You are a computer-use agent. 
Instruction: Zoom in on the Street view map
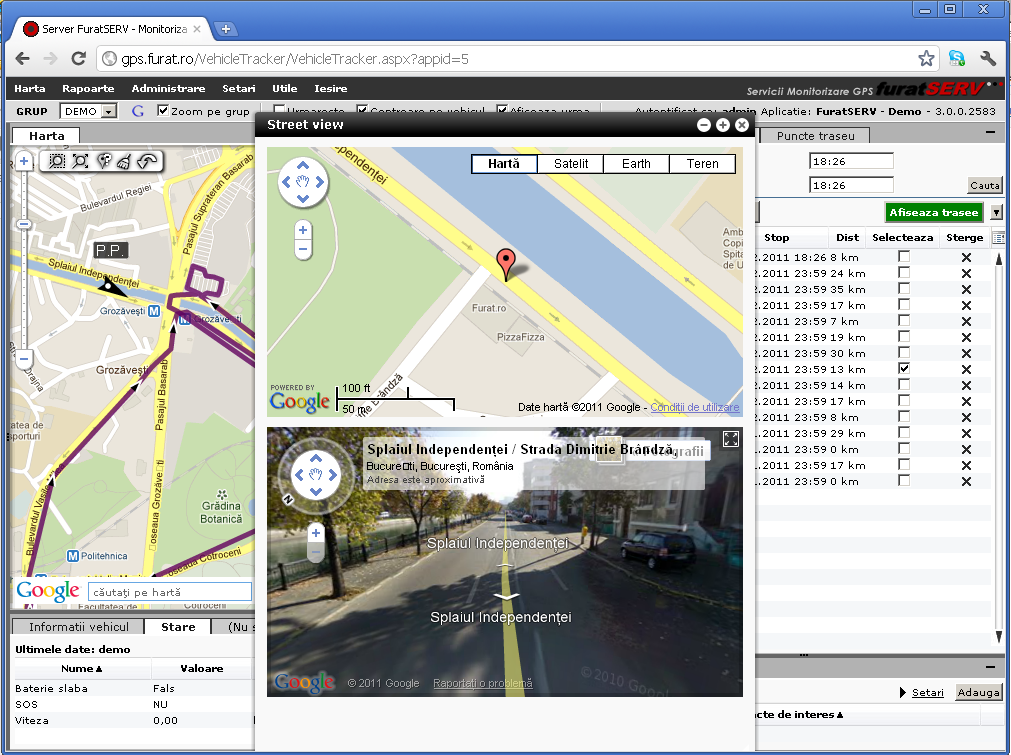tap(303, 230)
